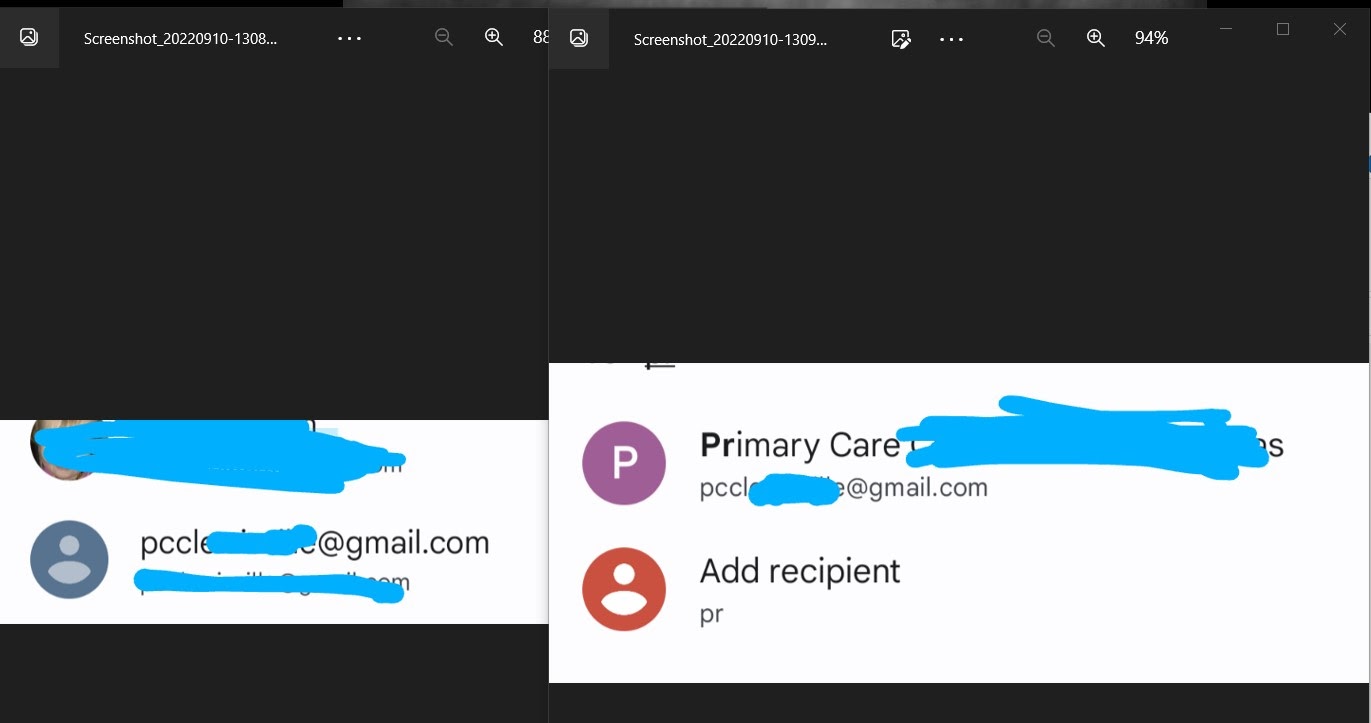The image size is (1371, 723).
Task: Click the grey person avatar in left image
Action: (70, 559)
